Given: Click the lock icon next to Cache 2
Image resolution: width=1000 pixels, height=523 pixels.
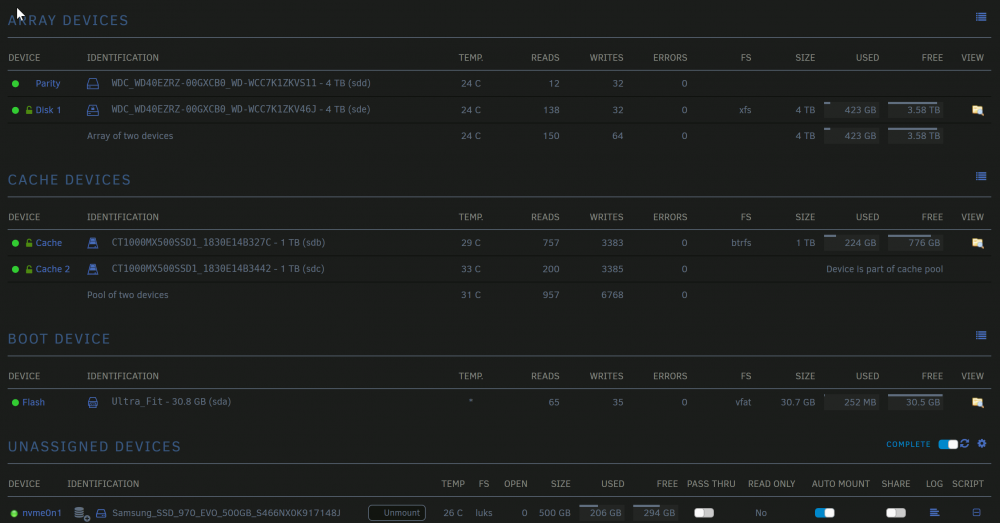Looking at the screenshot, I should [29, 269].
